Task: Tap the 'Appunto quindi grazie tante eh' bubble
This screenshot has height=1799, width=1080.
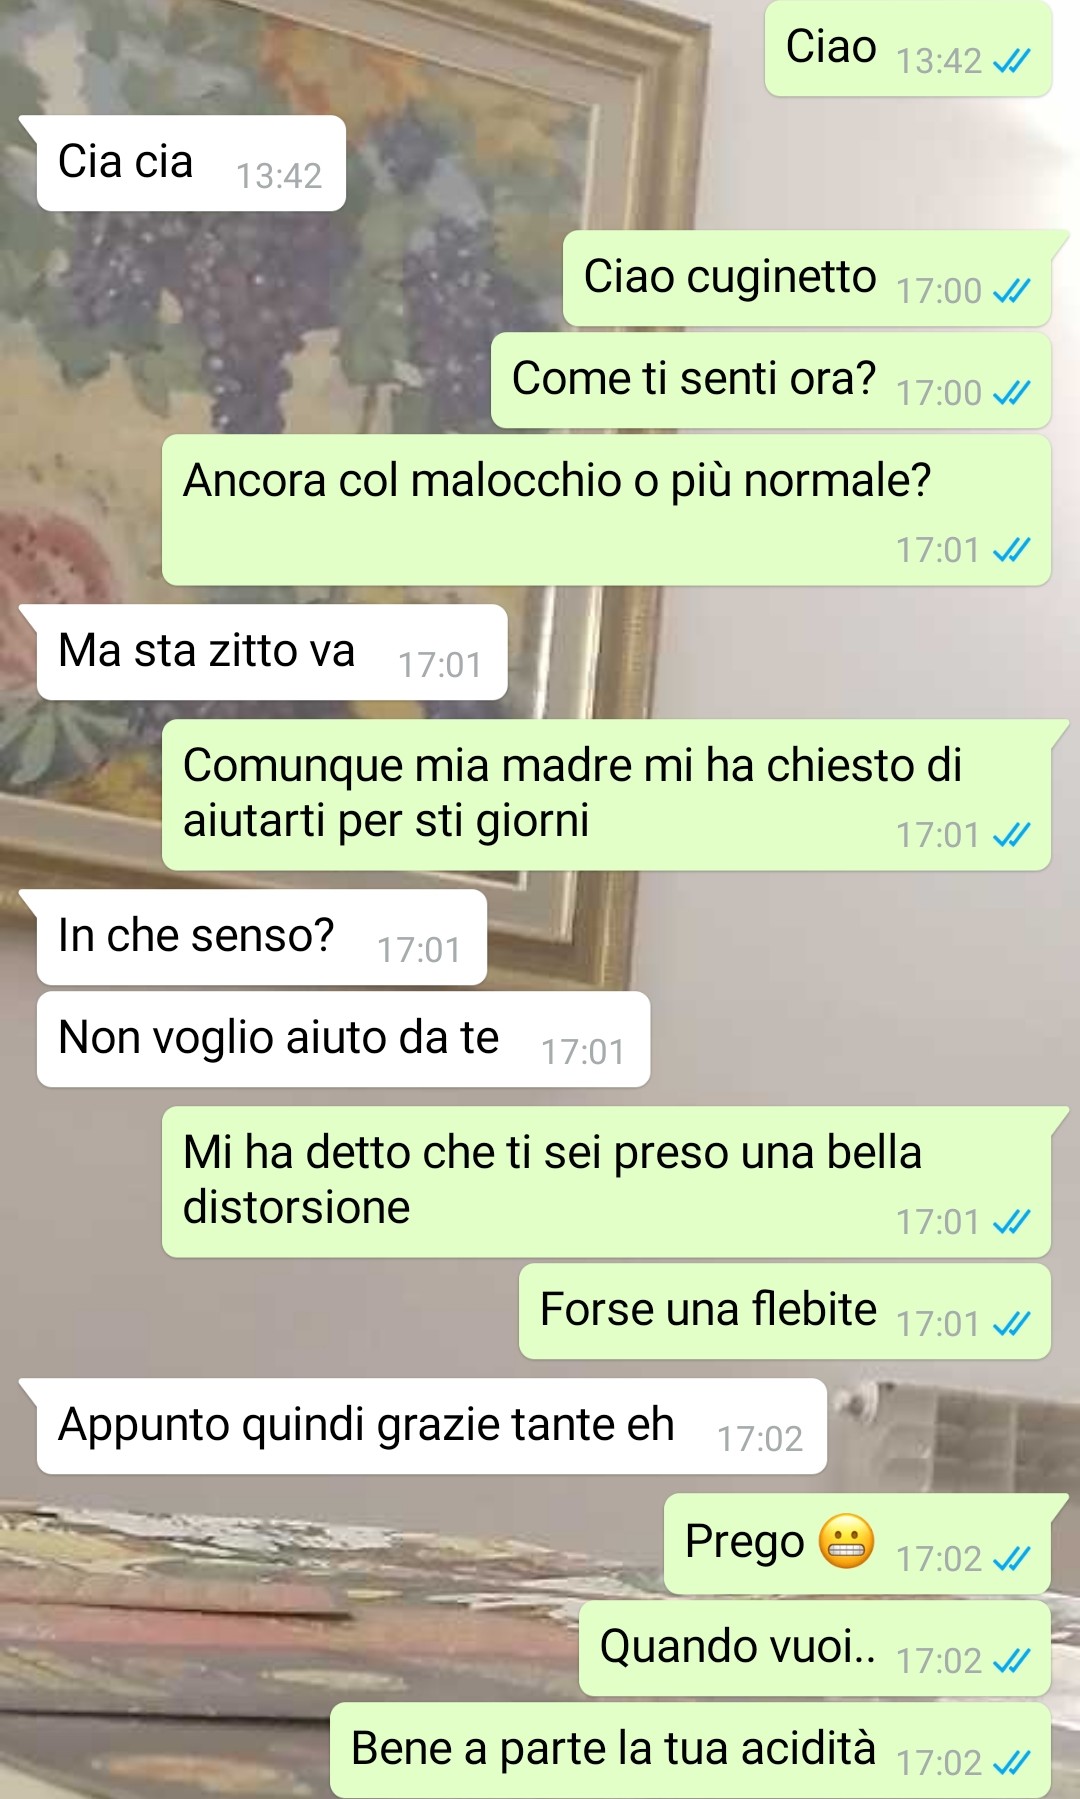Action: coord(432,1426)
